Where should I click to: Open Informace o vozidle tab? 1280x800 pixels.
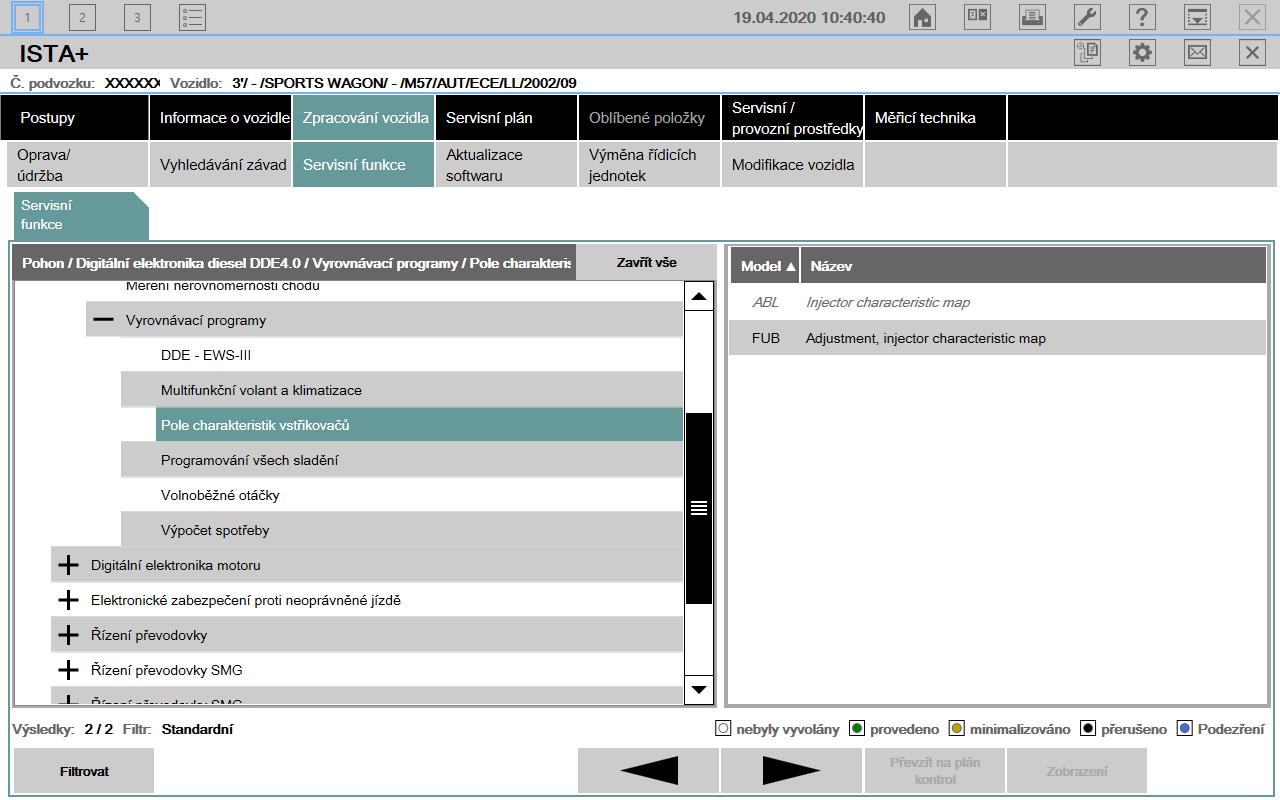(221, 118)
